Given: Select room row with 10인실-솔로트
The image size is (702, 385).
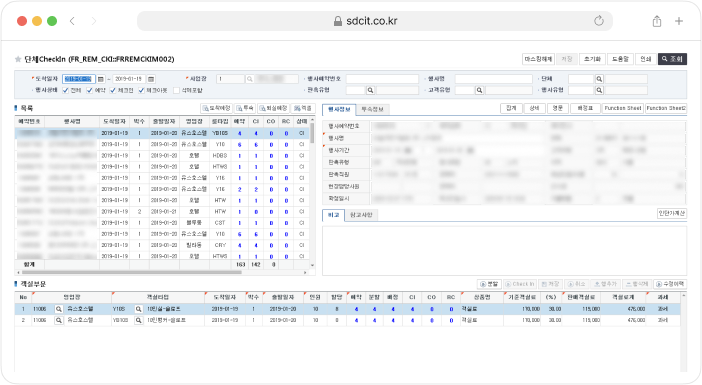Looking at the screenshot, I should [347, 309].
